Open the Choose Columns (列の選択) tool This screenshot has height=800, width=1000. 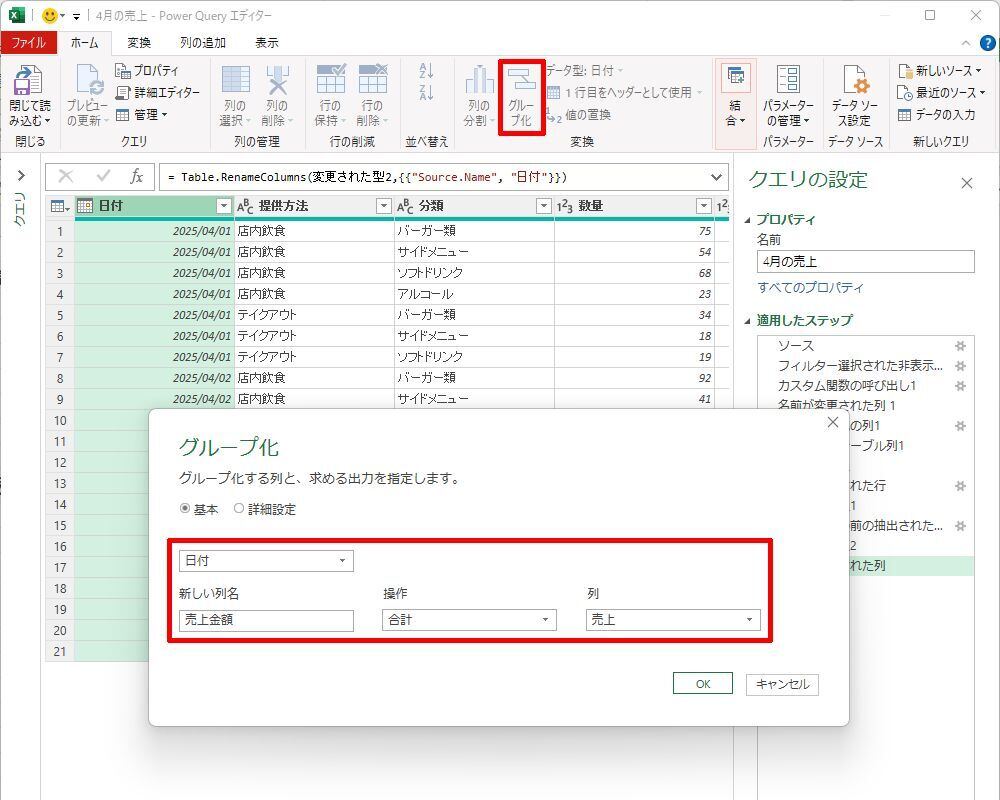coord(234,95)
